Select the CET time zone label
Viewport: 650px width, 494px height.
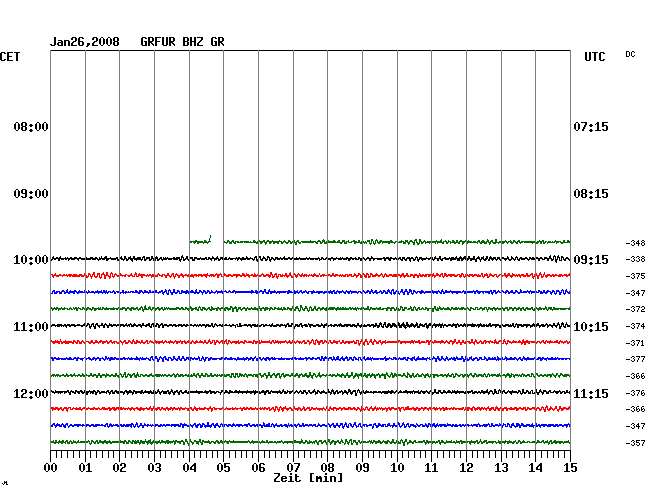pyautogui.click(x=10, y=56)
